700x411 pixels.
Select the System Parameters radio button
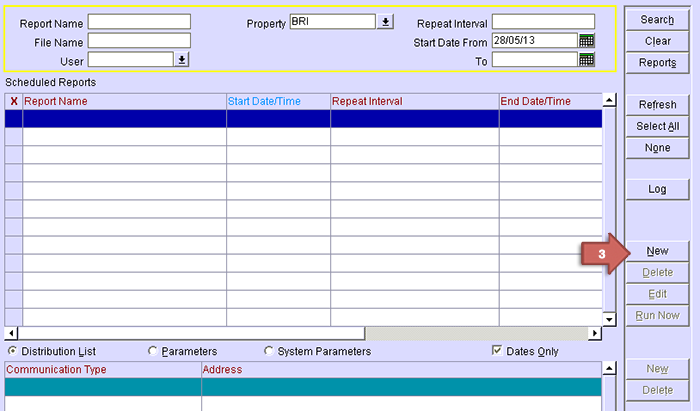(269, 351)
